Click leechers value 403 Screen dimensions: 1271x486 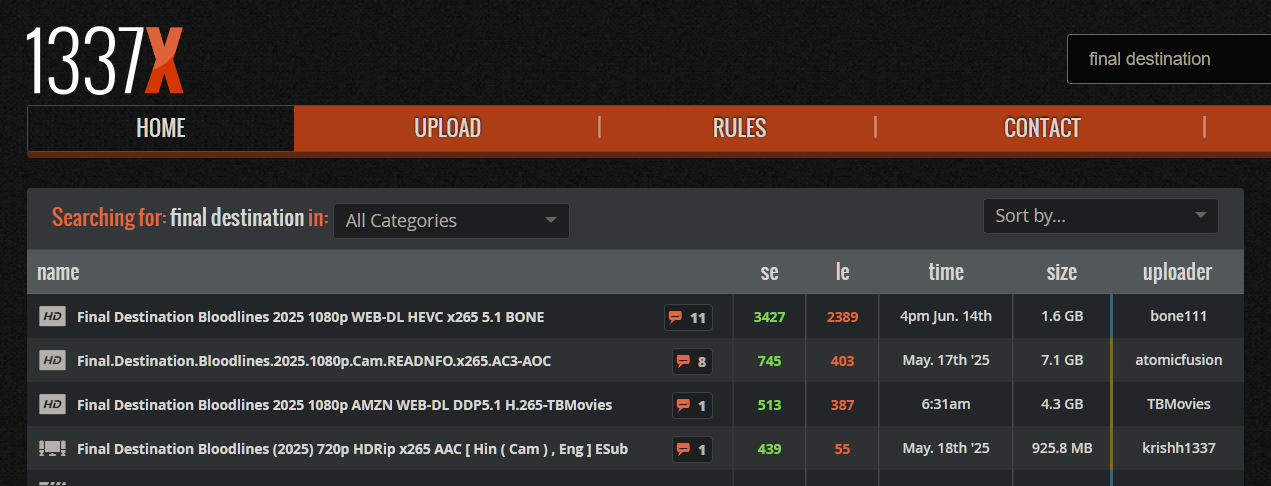point(842,360)
